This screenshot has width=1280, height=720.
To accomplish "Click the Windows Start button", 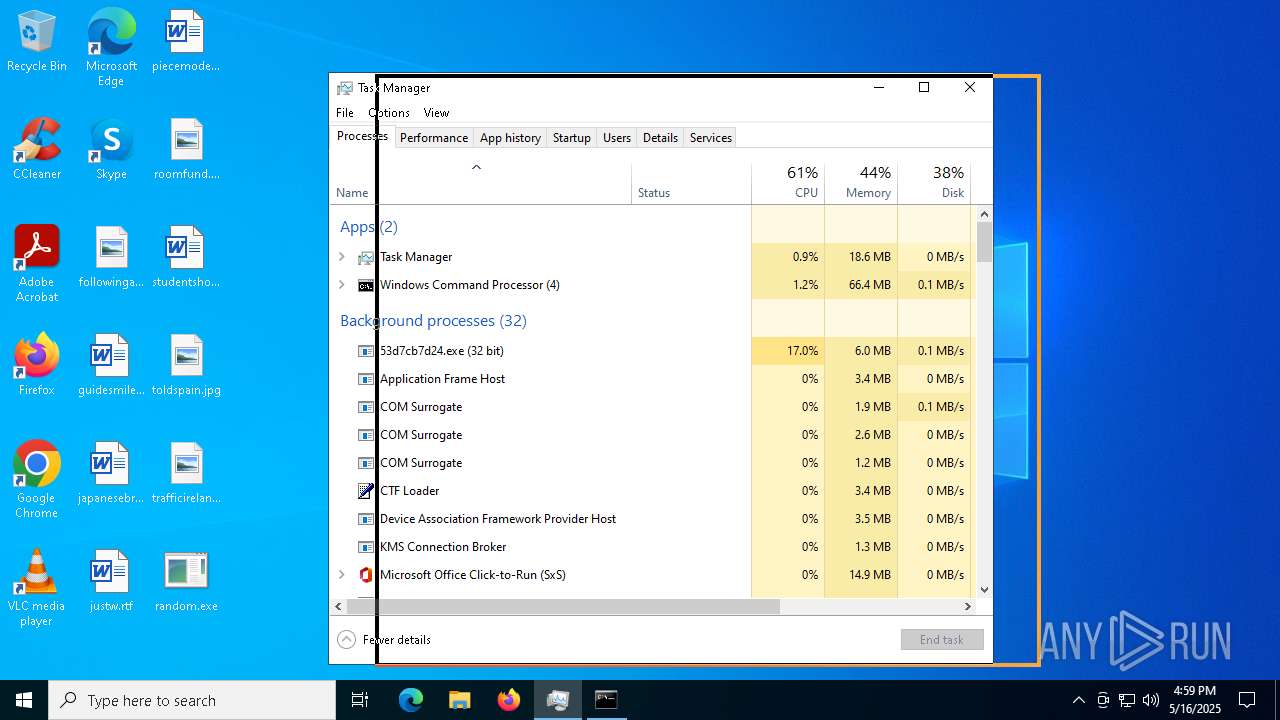I will pos(24,700).
